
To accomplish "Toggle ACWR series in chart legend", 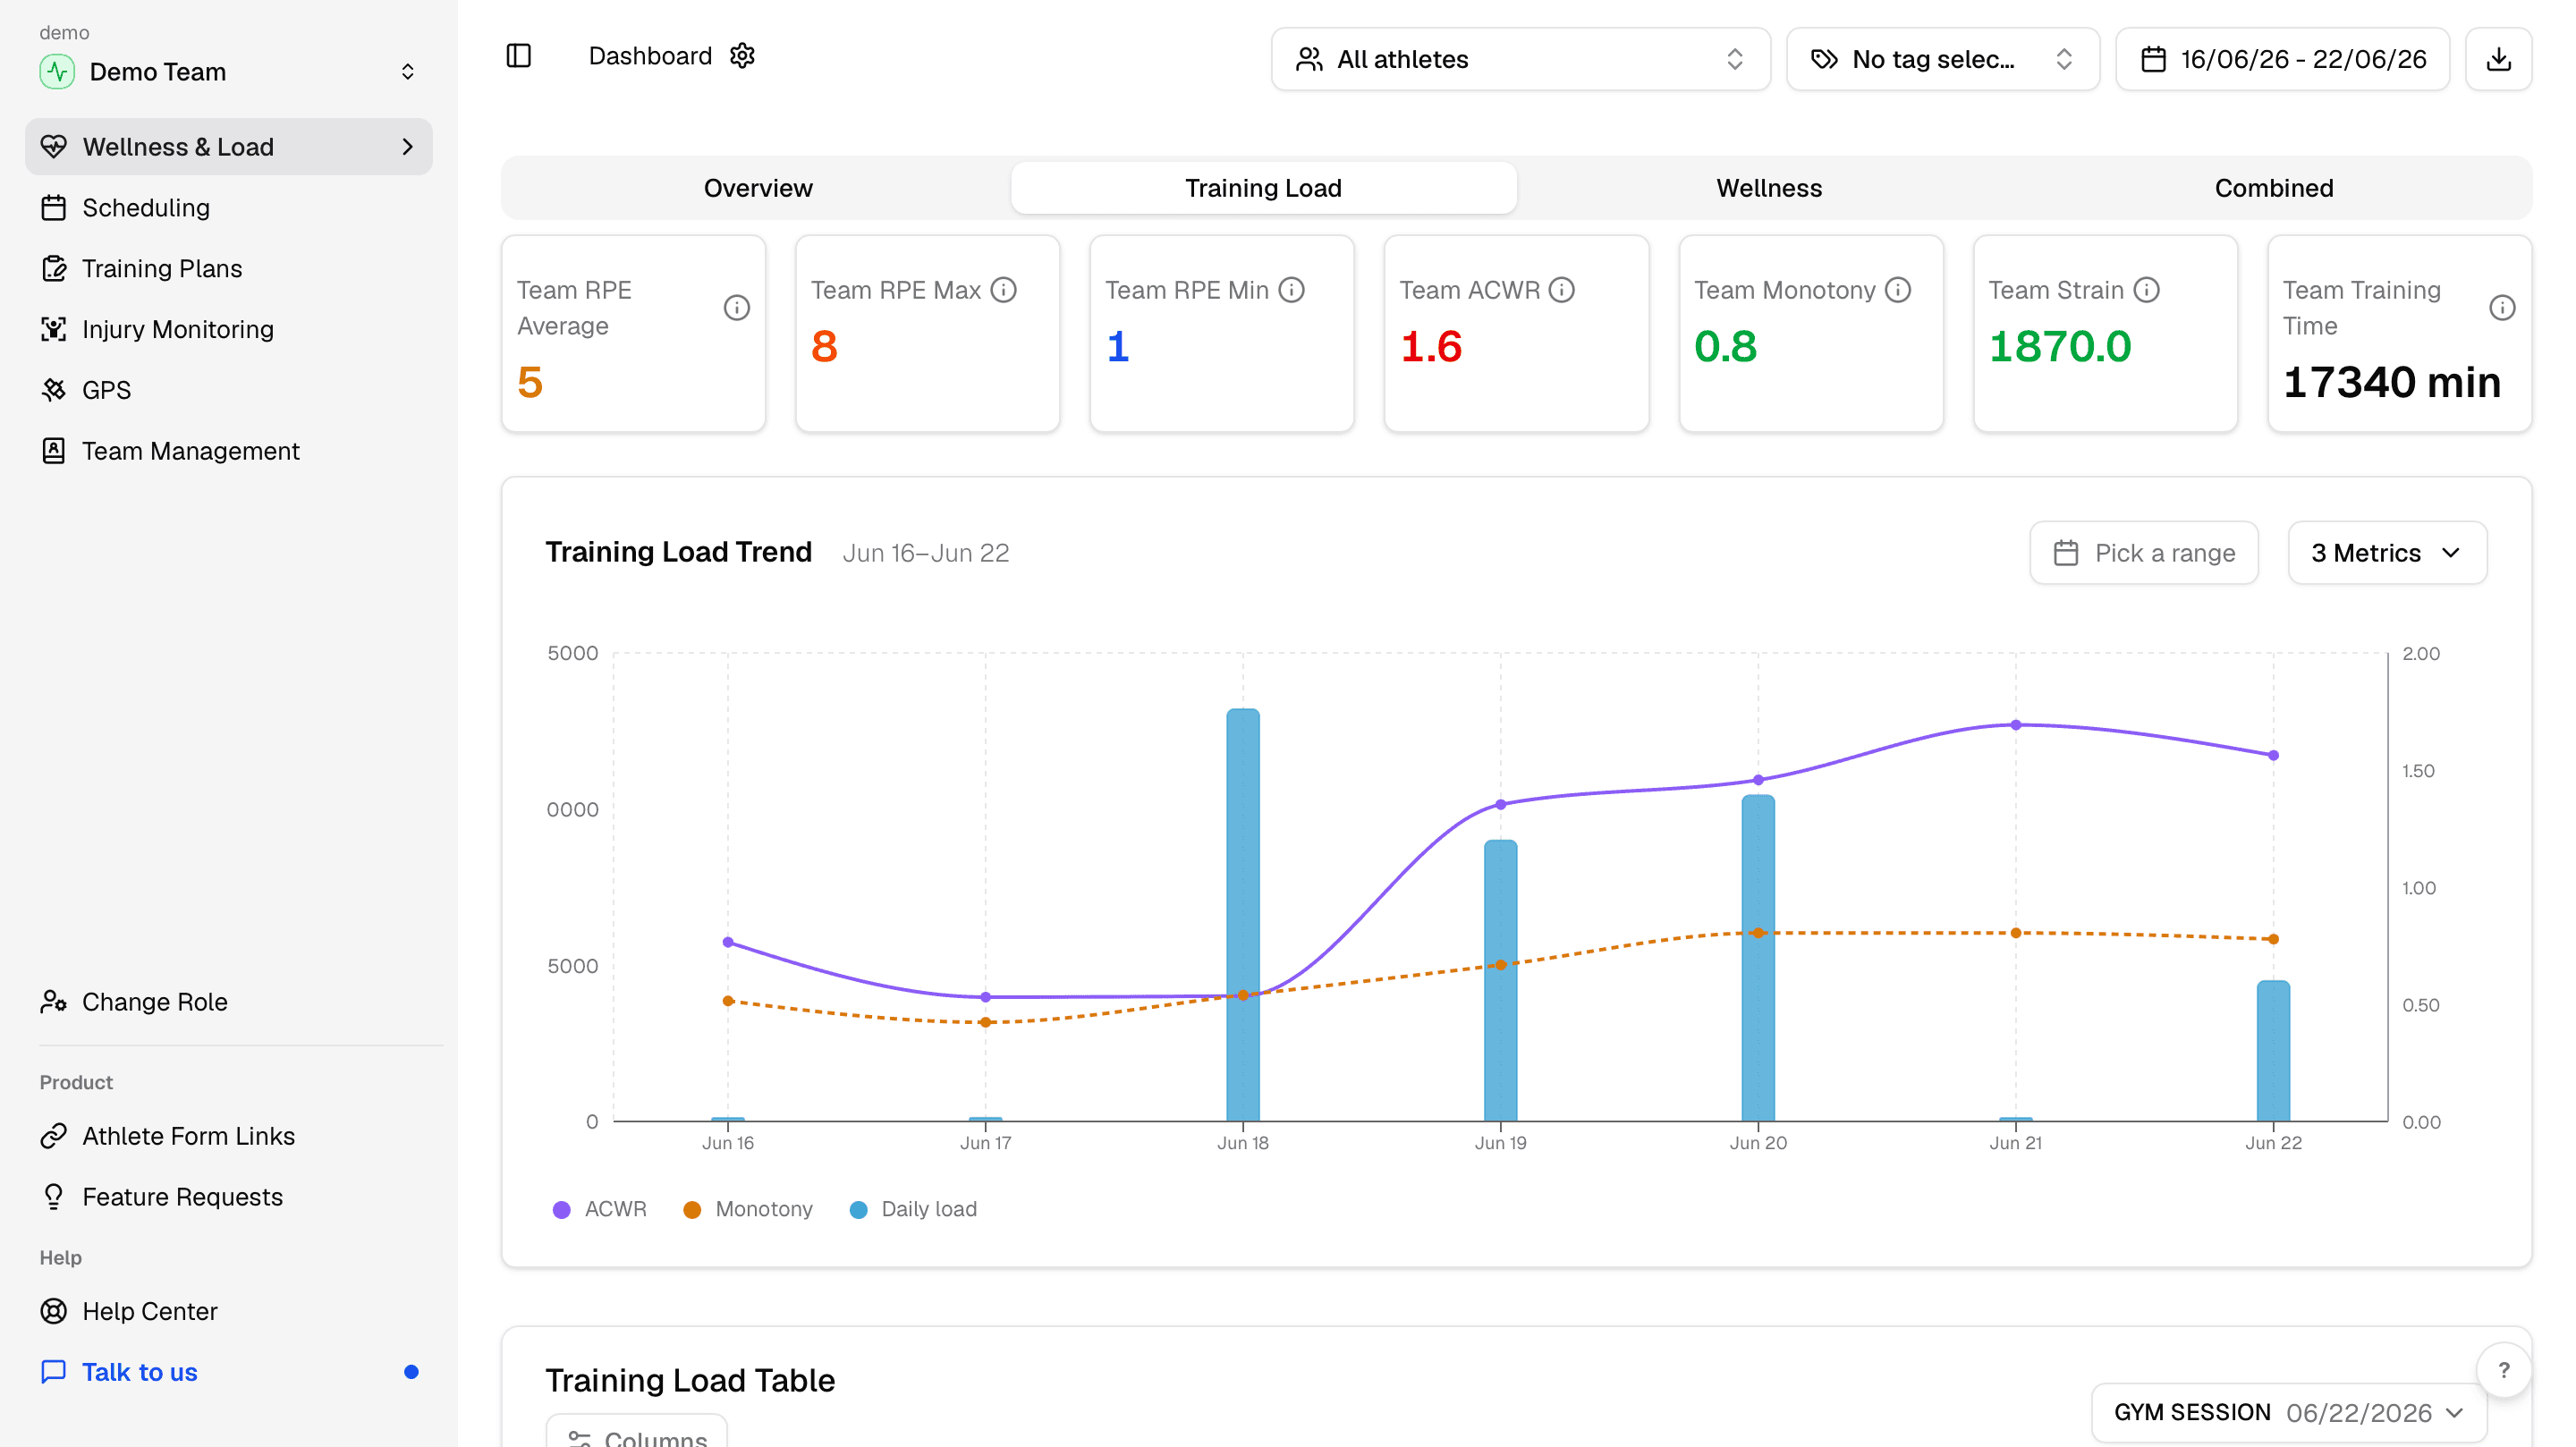I will [600, 1209].
